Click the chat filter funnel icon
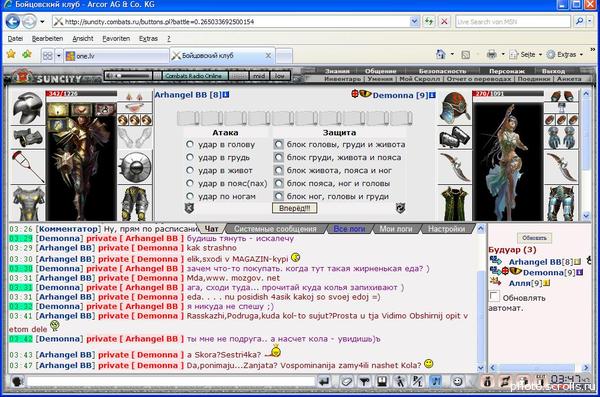600x397 pixels. pyautogui.click(x=364, y=381)
